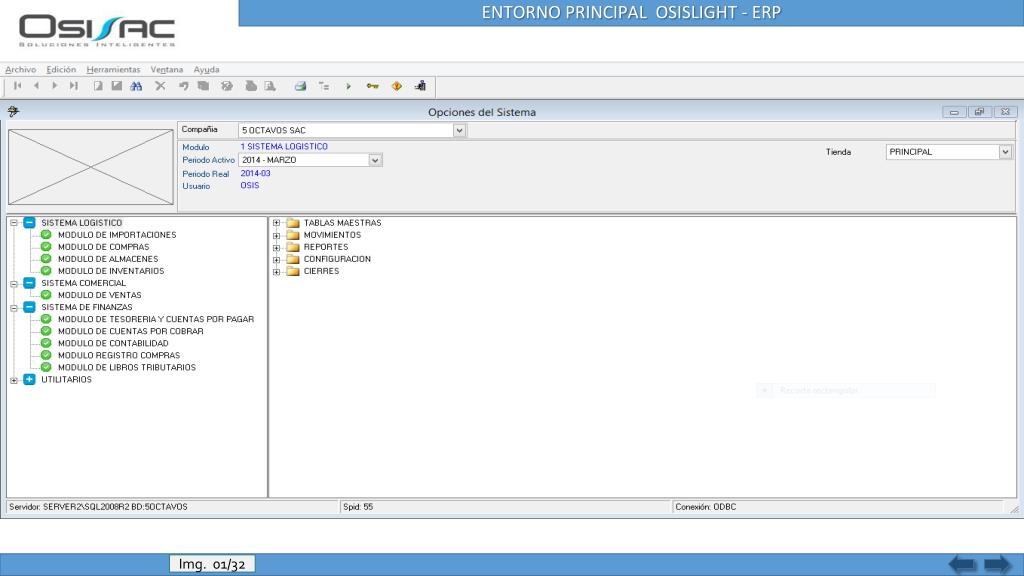Click the MOVIMIENTOS folder icon
This screenshot has width=1024, height=576.
tap(293, 235)
